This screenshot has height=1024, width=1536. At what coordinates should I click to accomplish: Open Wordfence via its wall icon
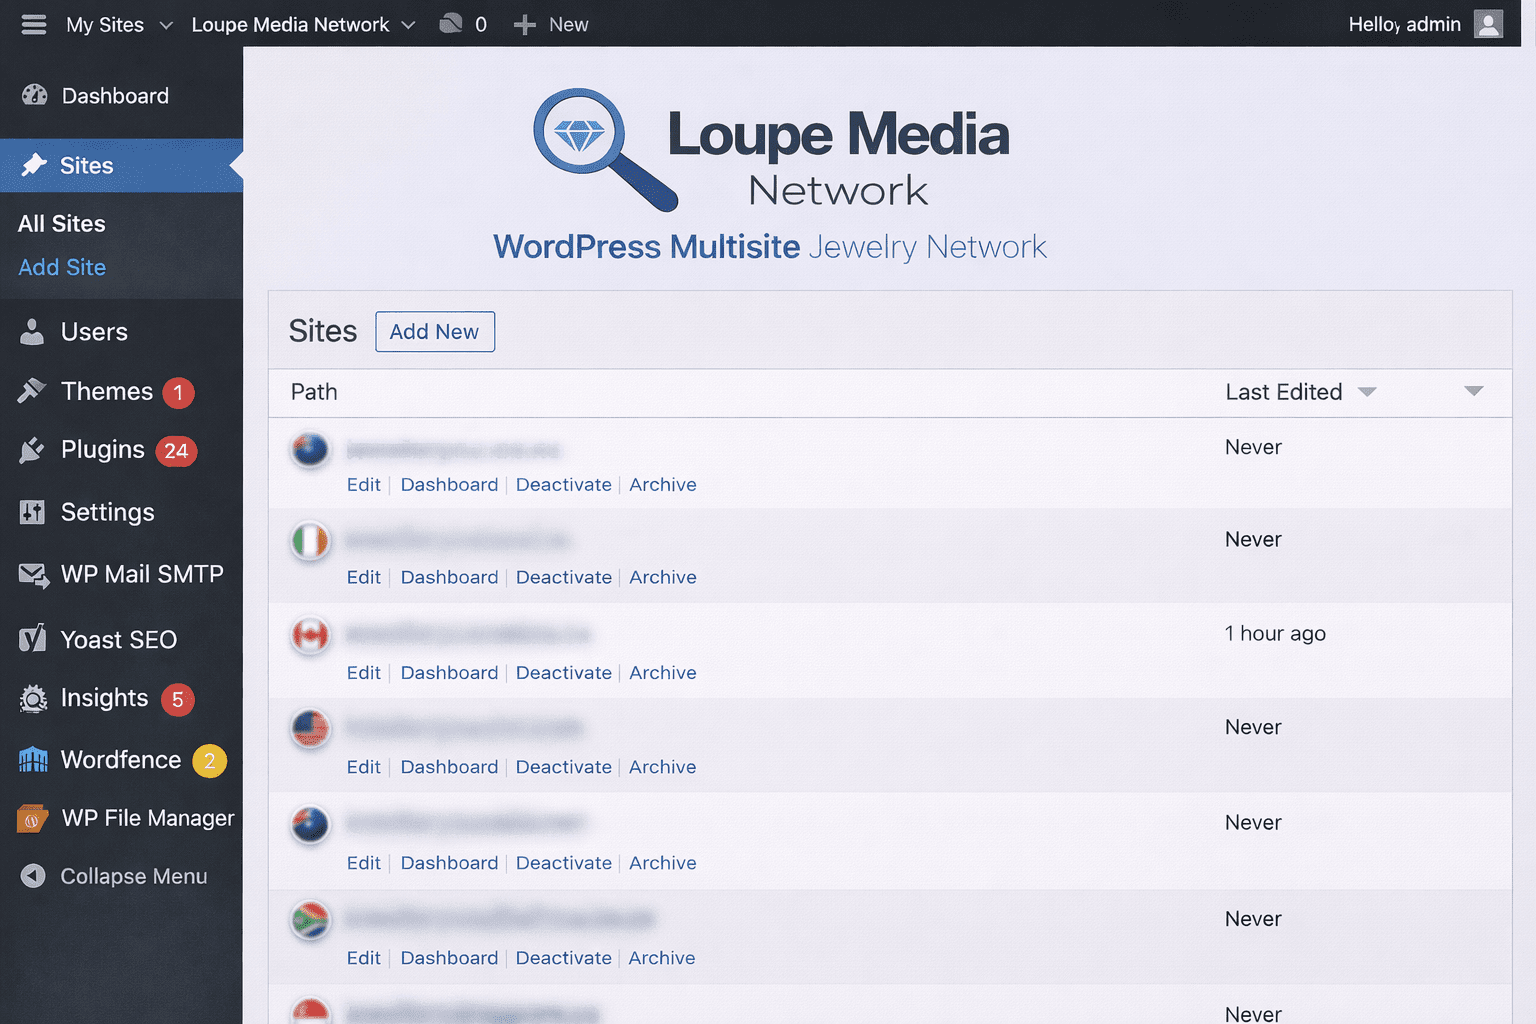point(33,760)
